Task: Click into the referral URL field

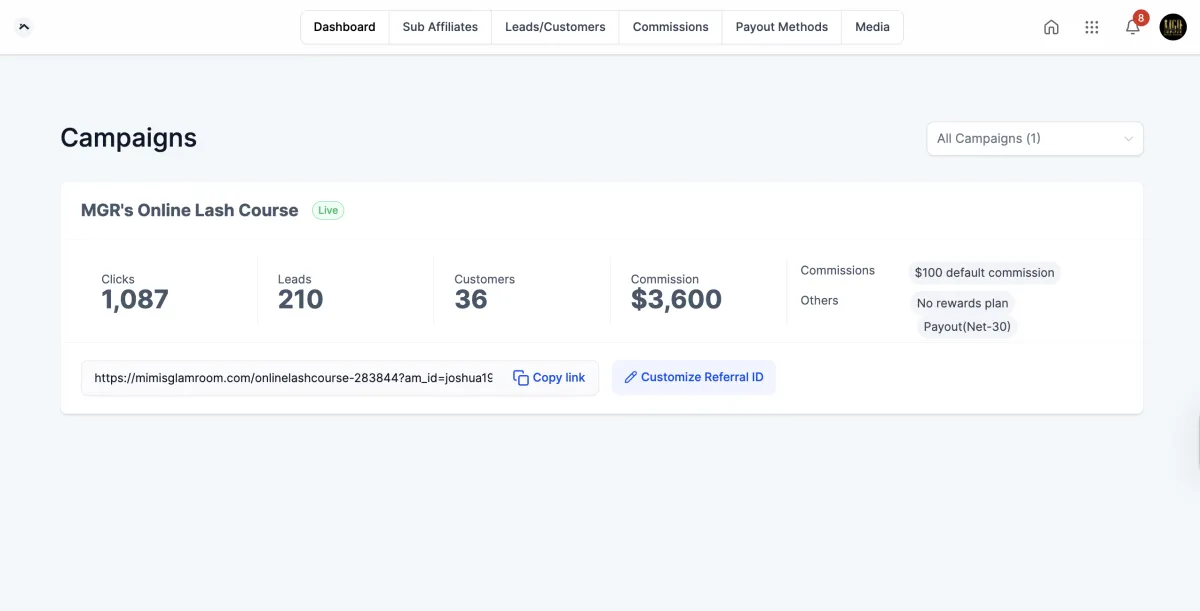Action: pyautogui.click(x=292, y=378)
